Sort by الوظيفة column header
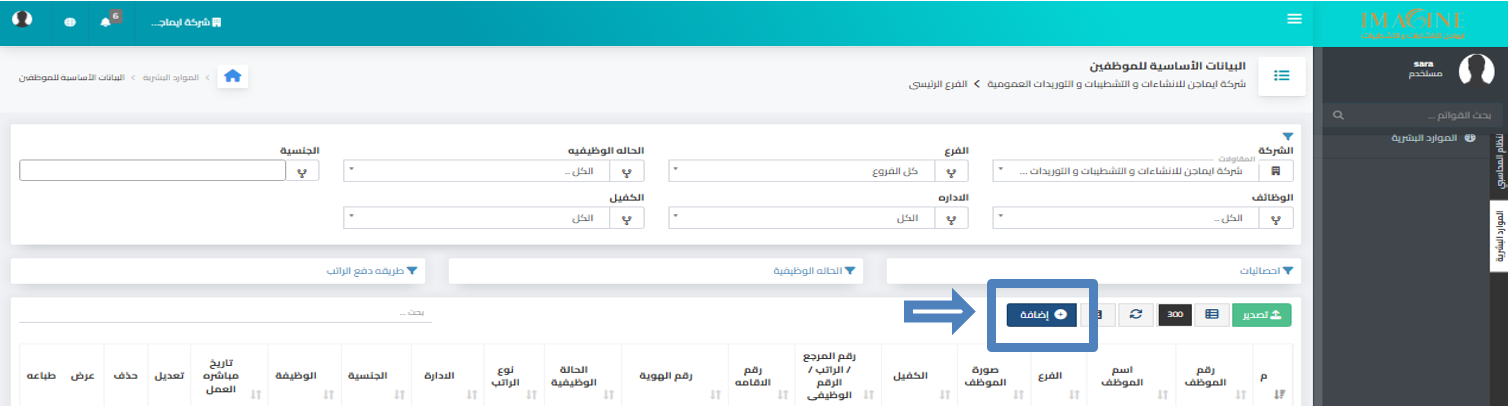 304,375
